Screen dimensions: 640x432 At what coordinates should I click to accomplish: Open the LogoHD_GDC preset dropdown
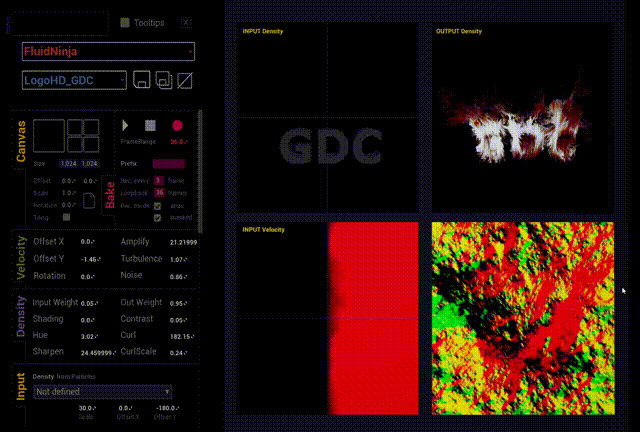coord(74,80)
